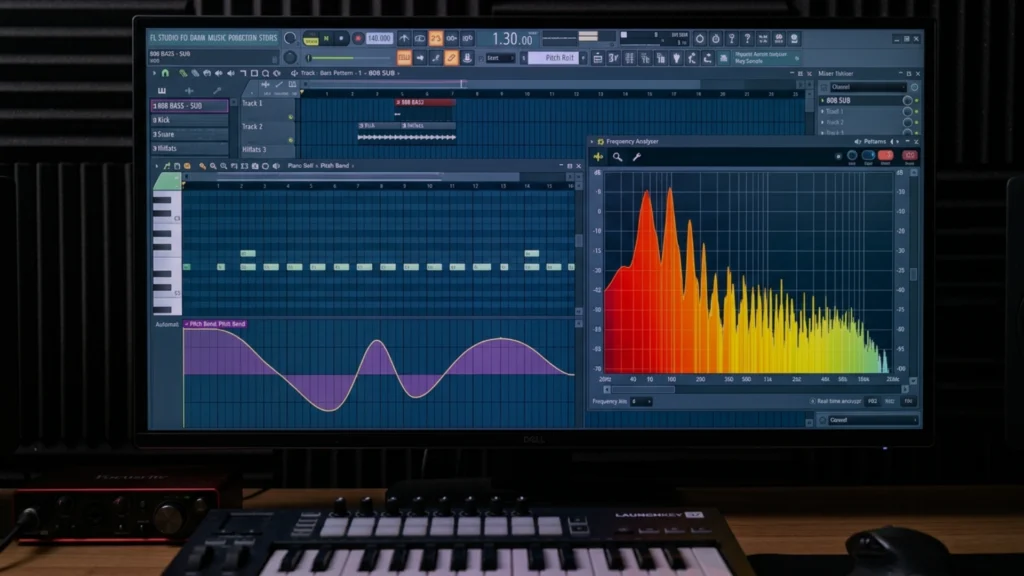
Task: Select the Hiflats channel
Action: pos(189,148)
